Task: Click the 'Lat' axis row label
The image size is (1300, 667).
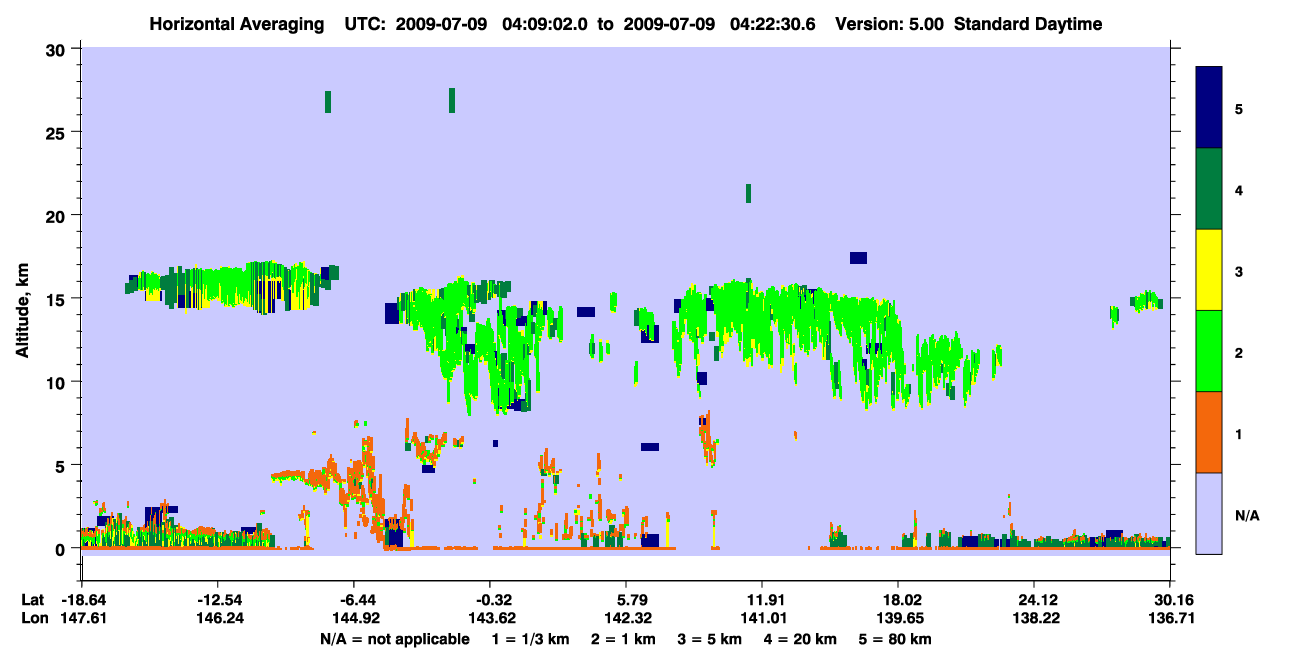Action: tap(32, 600)
